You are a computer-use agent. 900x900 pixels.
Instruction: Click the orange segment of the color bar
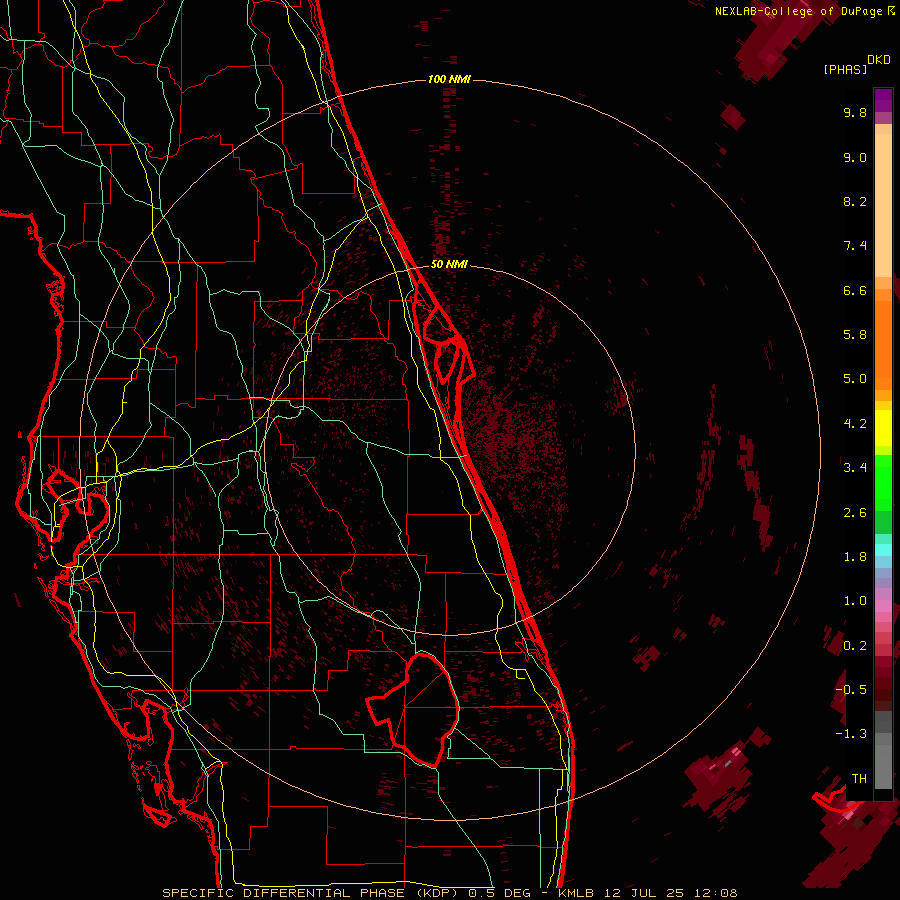coord(883,344)
